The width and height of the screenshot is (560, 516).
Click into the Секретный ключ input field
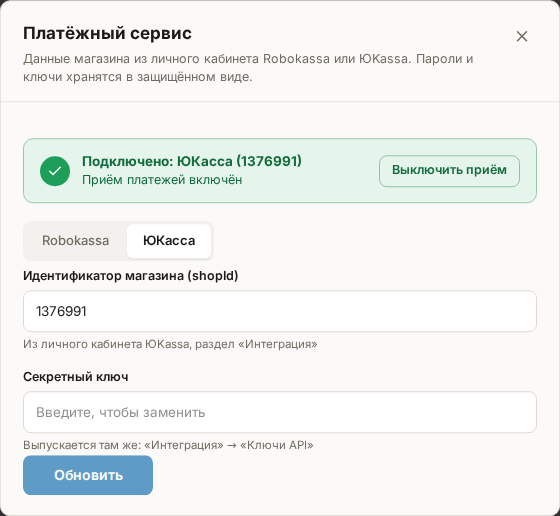click(x=280, y=412)
